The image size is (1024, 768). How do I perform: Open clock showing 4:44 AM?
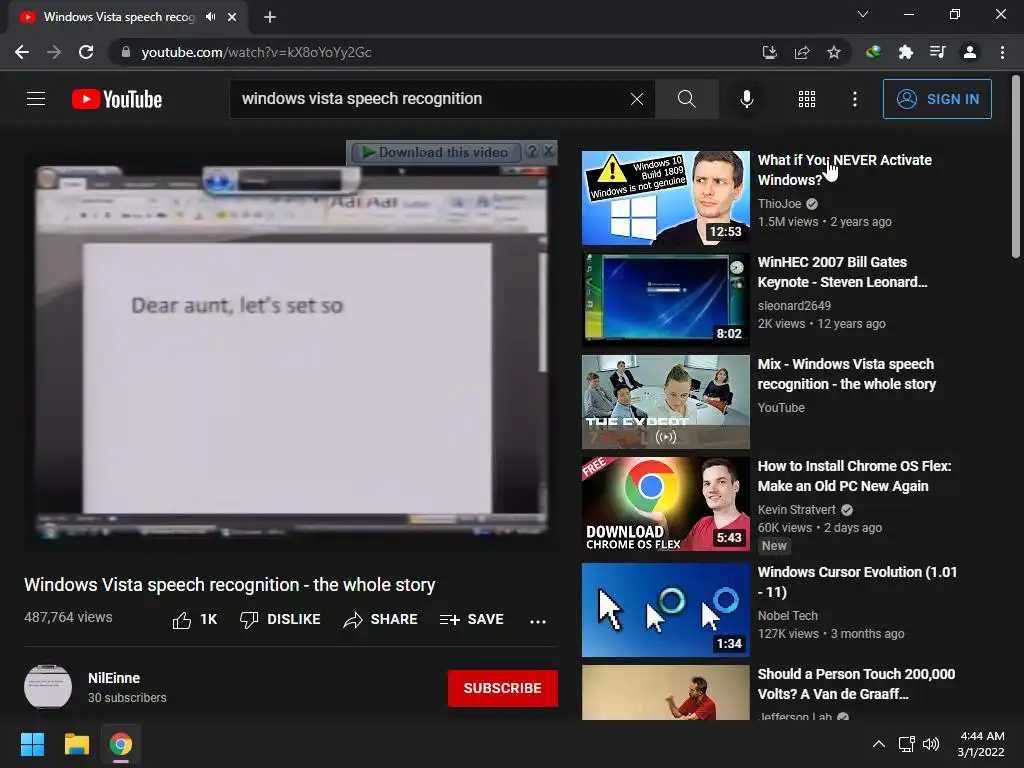click(x=981, y=744)
